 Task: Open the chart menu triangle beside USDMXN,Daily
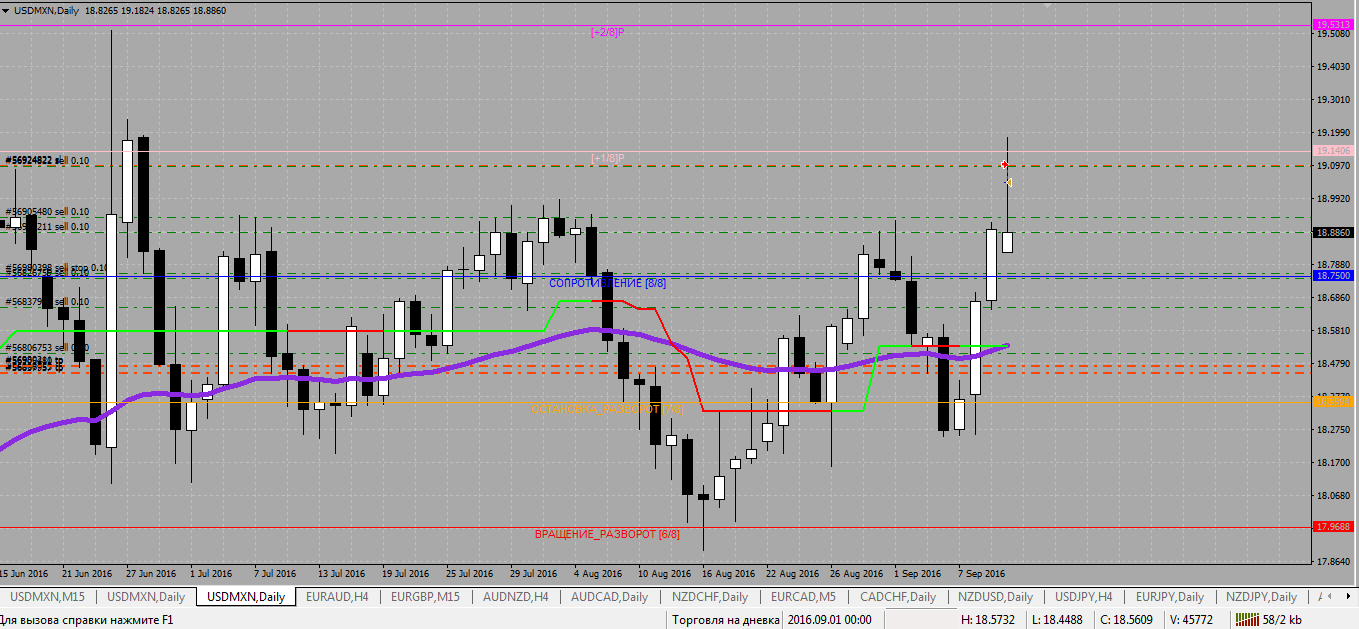(6, 9)
